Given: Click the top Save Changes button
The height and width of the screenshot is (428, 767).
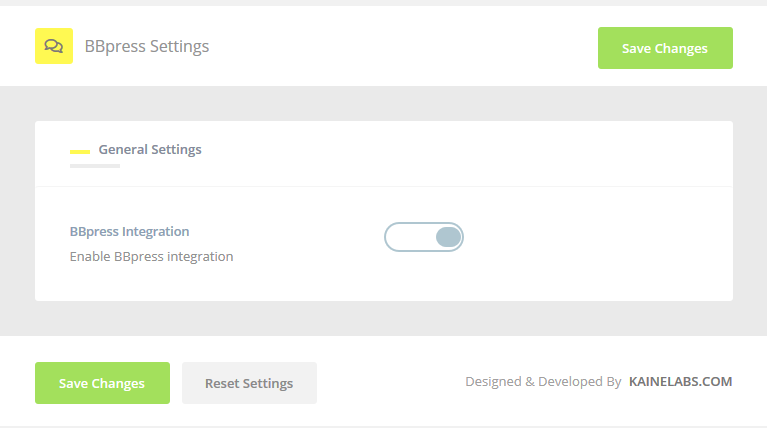Looking at the screenshot, I should (x=665, y=48).
